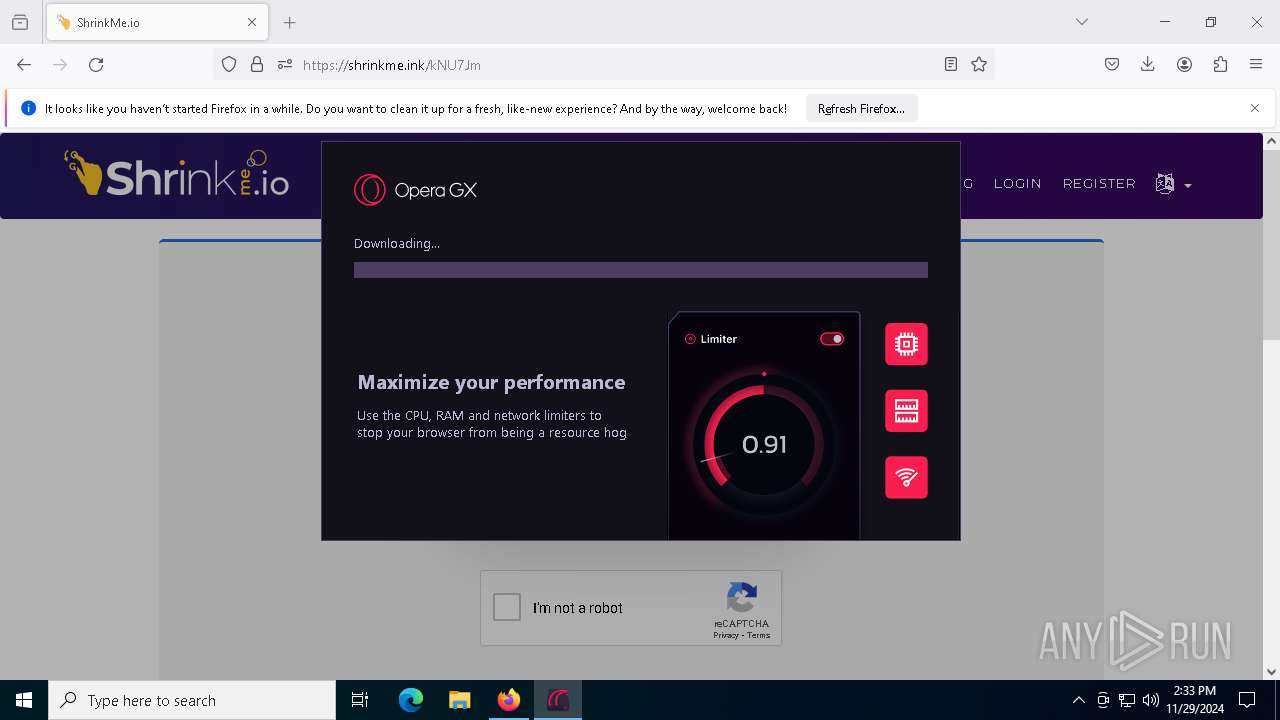This screenshot has width=1280, height=720.
Task: Open the volume control
Action: tap(1151, 700)
